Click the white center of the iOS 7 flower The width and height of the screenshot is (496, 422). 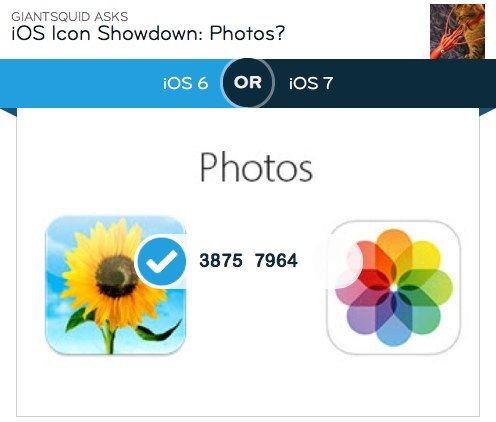click(394, 287)
